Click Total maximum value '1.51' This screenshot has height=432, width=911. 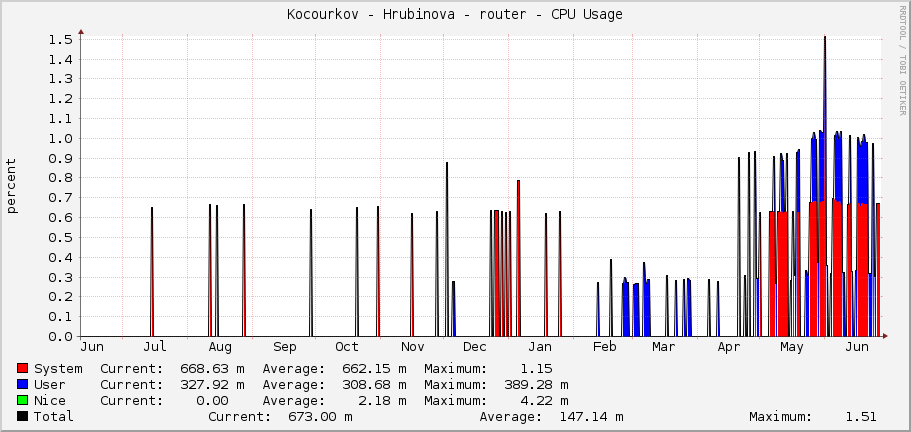pos(861,416)
